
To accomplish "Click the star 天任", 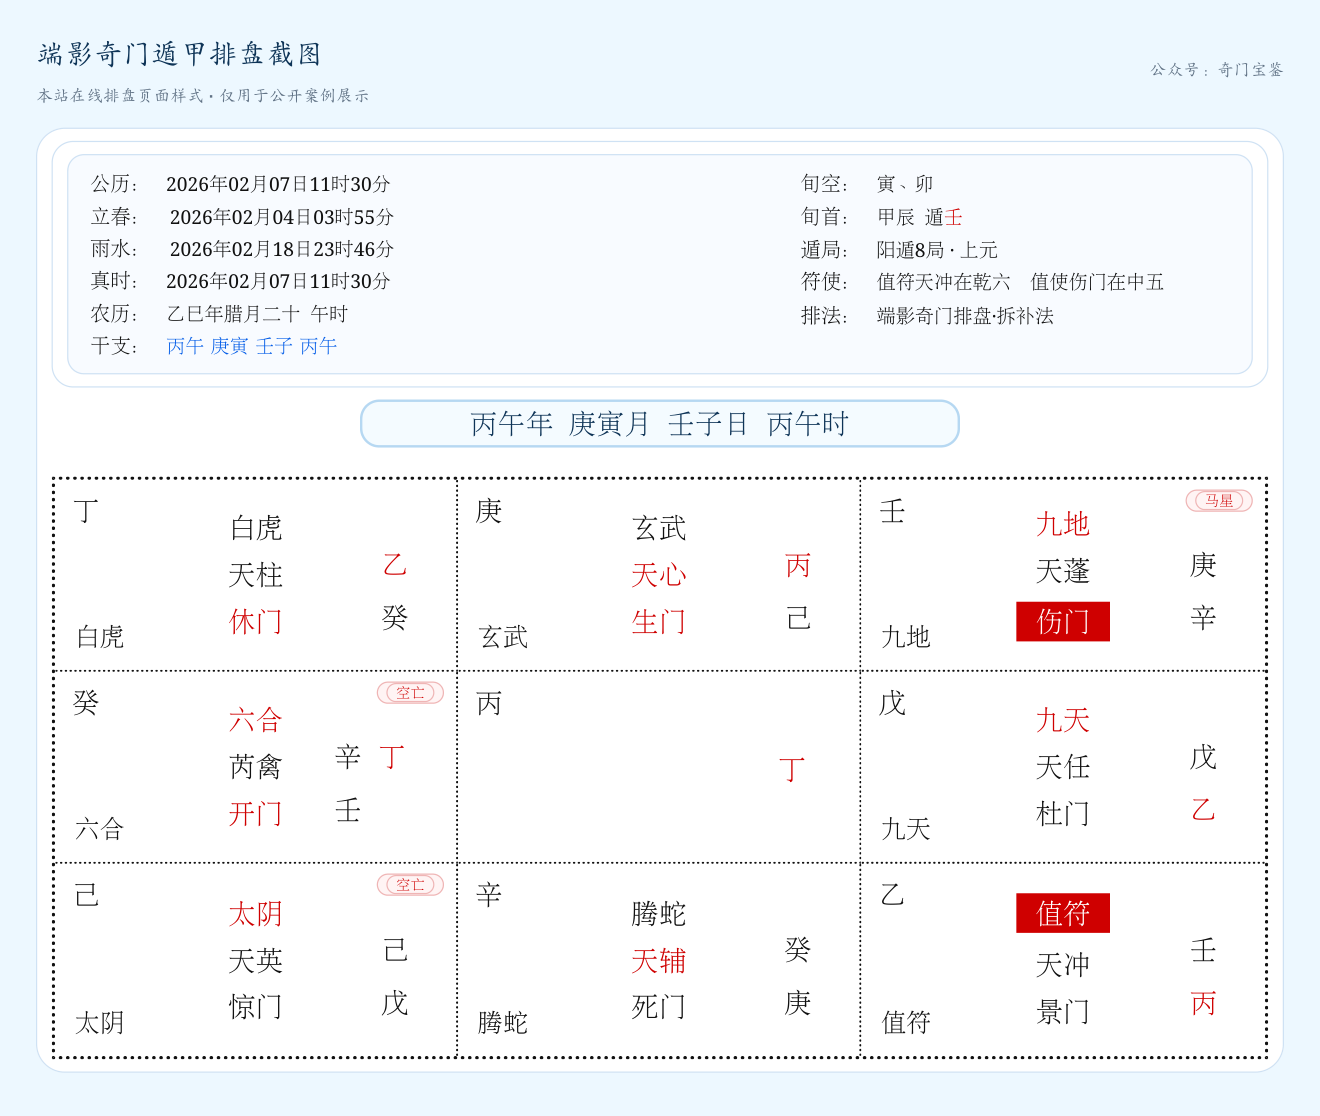I will tap(1063, 767).
